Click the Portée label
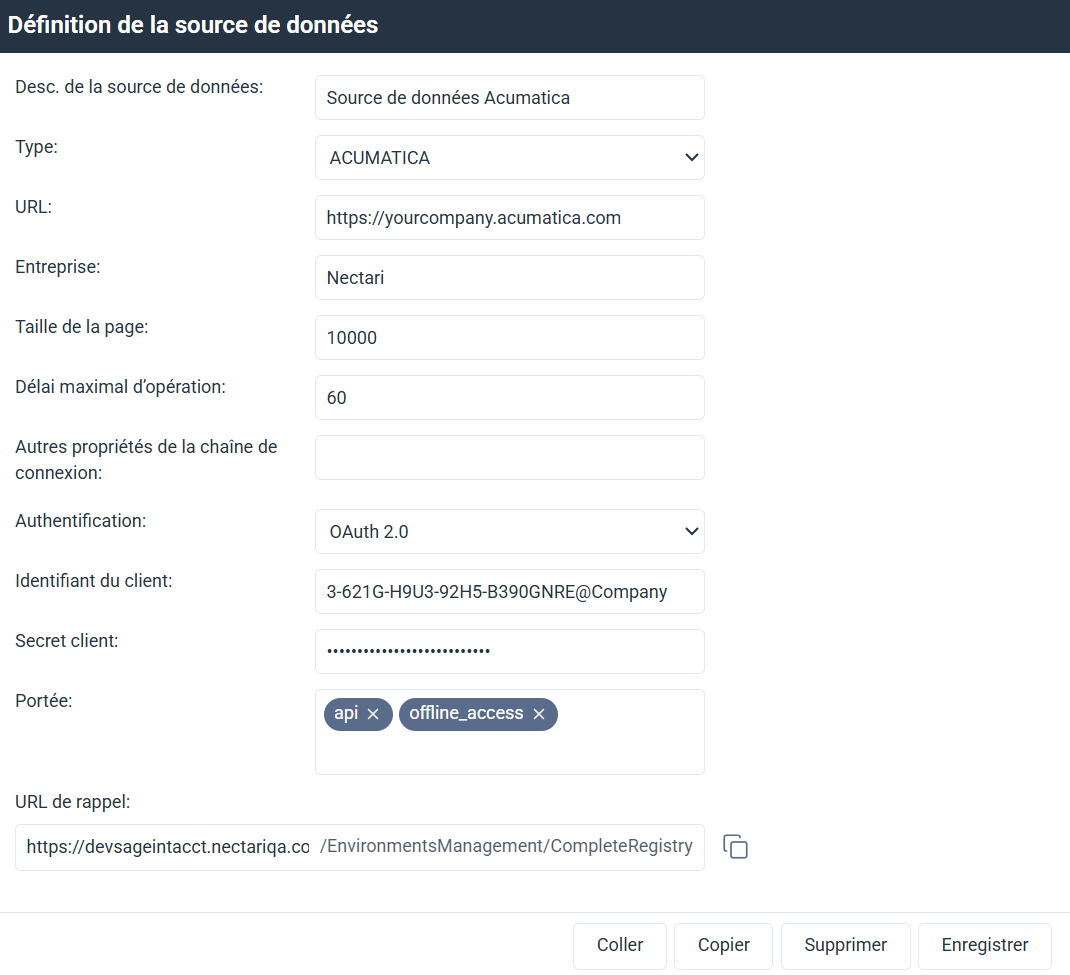Viewport: 1070px width, 975px height. [x=44, y=701]
